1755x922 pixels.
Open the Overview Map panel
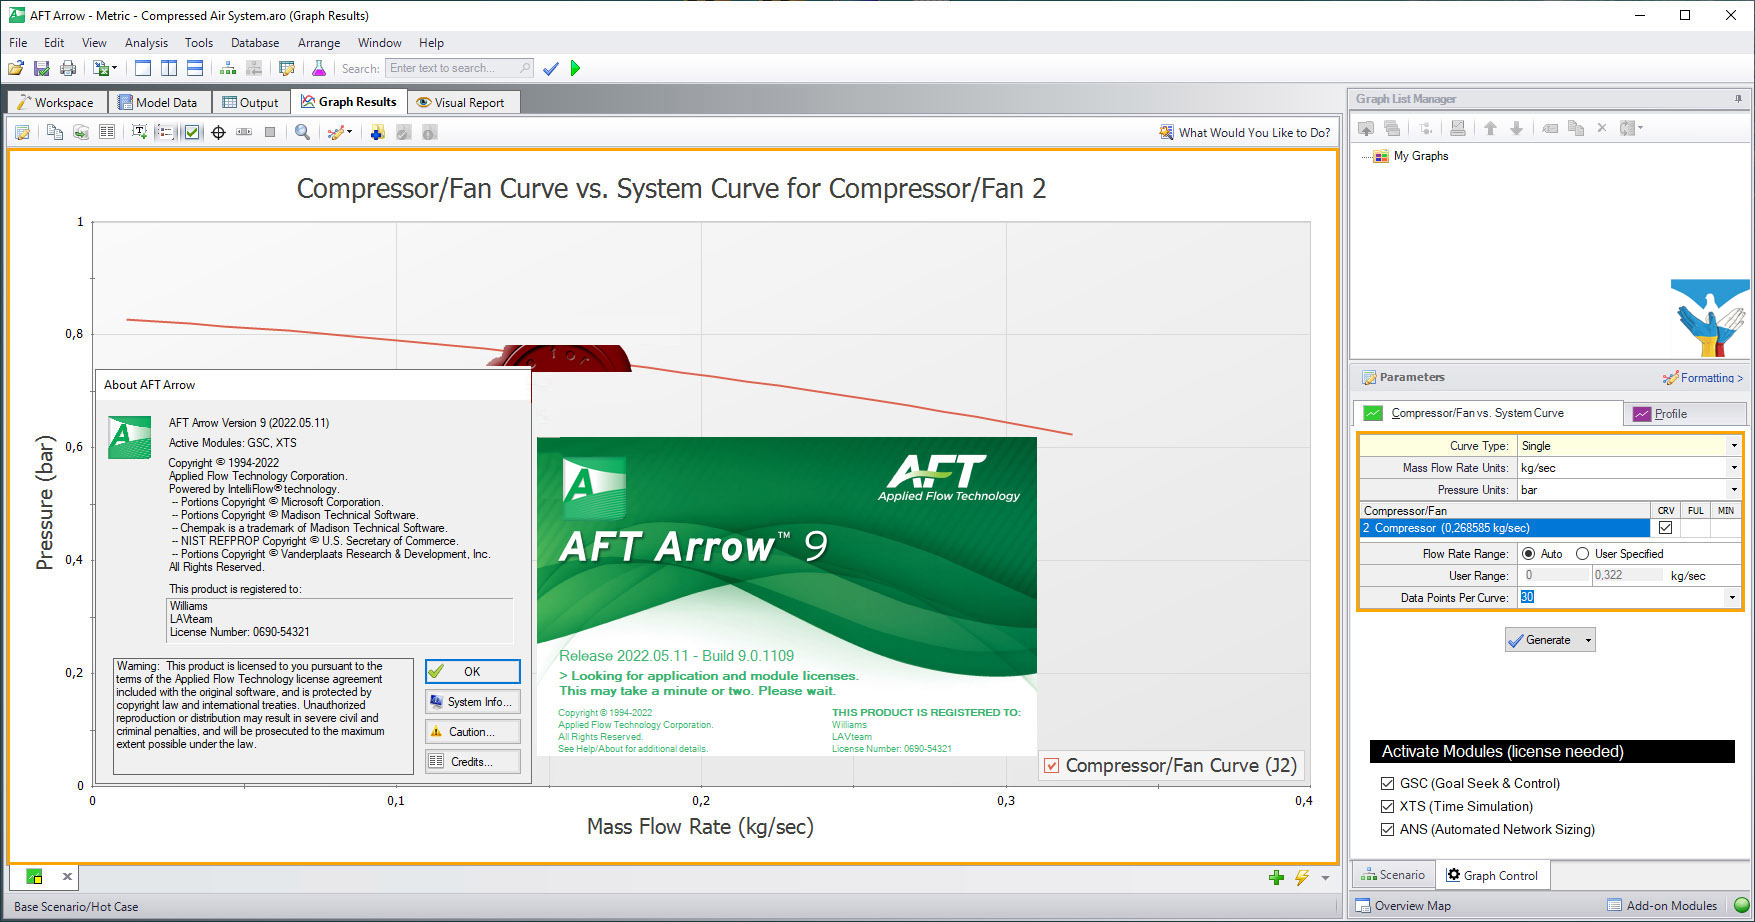click(x=1403, y=906)
